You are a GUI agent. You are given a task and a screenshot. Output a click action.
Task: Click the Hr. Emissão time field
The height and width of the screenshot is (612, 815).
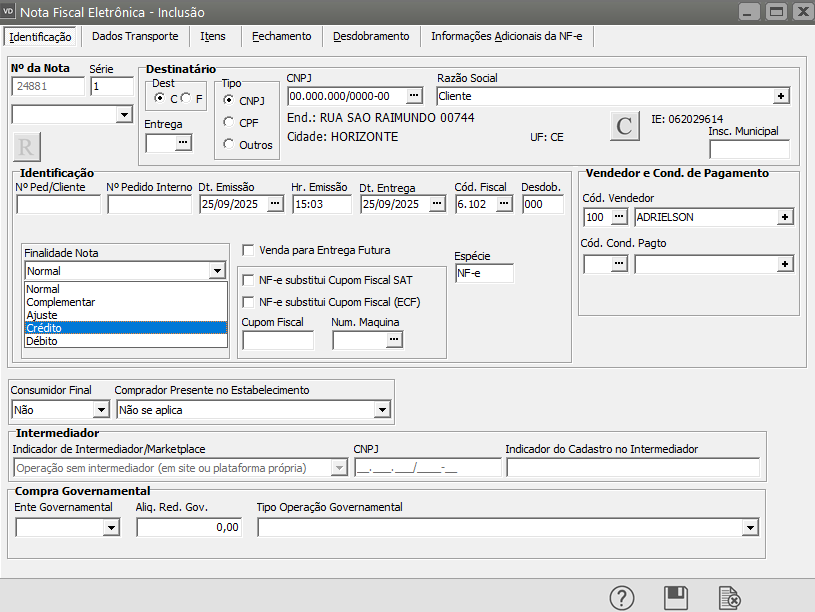tap(322, 204)
